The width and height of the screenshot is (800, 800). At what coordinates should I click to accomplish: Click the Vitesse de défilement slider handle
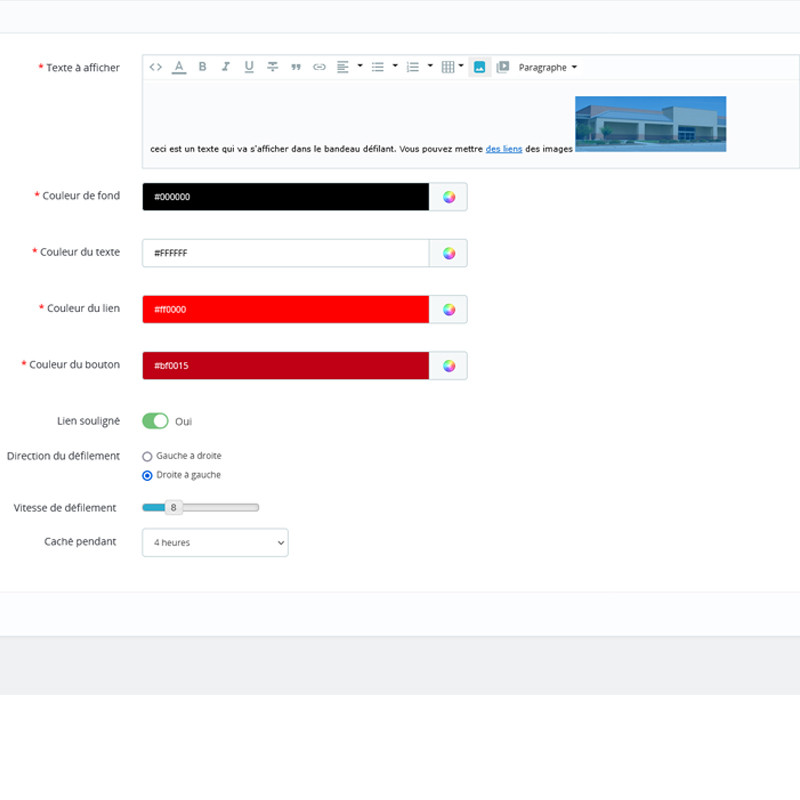pos(173,508)
